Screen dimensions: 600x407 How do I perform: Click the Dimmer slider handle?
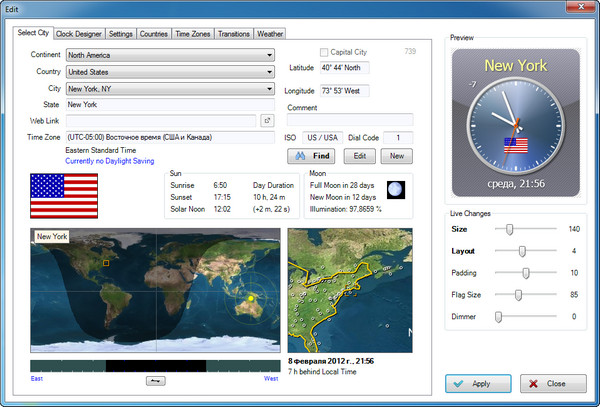pos(498,317)
